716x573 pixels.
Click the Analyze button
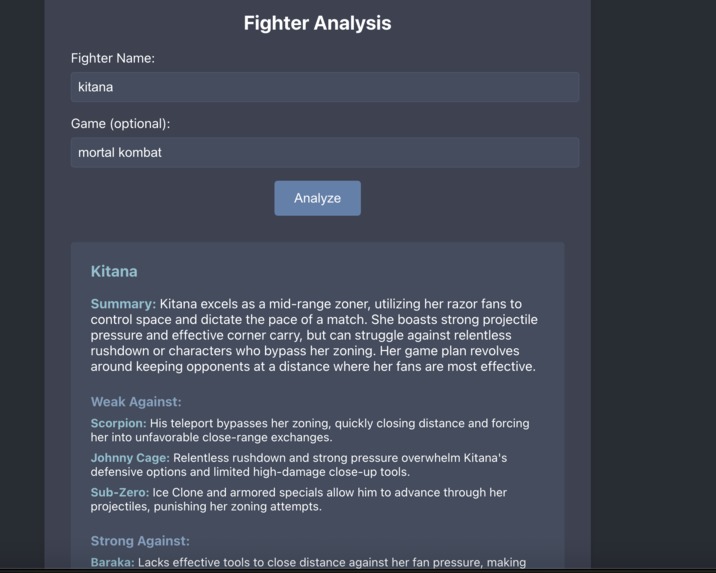(317, 198)
